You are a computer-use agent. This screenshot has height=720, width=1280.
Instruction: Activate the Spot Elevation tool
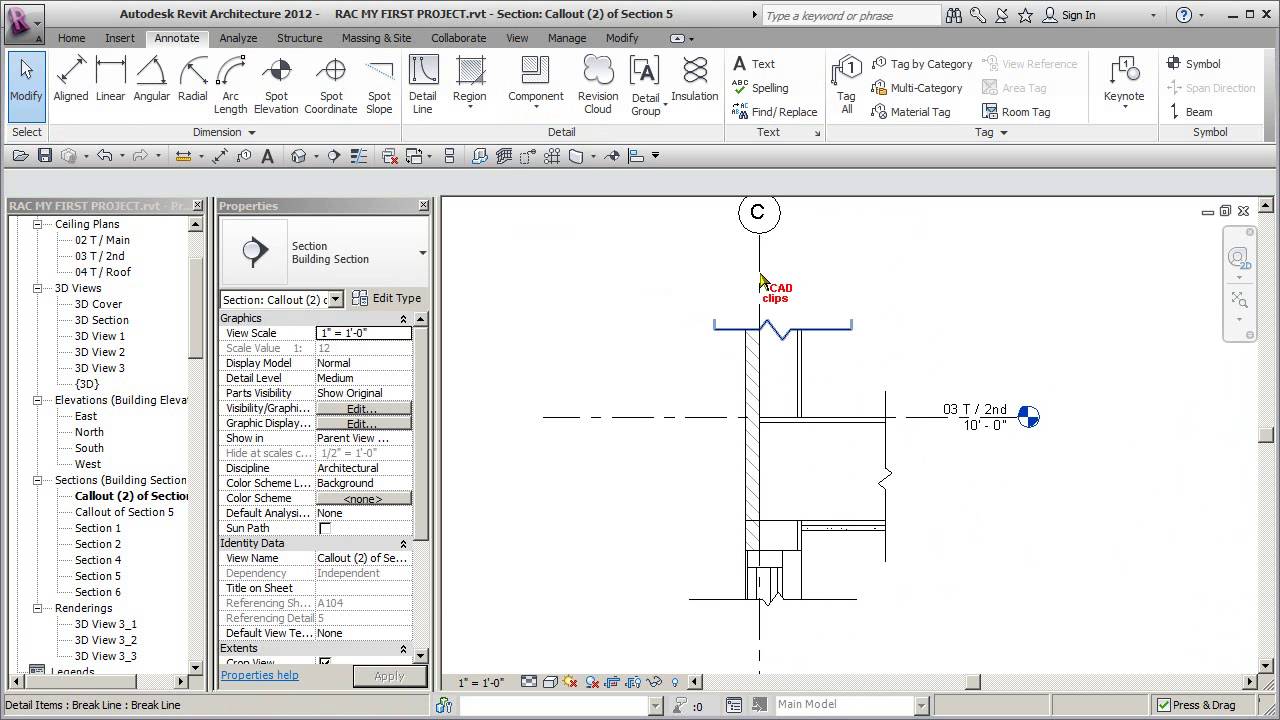pyautogui.click(x=276, y=84)
